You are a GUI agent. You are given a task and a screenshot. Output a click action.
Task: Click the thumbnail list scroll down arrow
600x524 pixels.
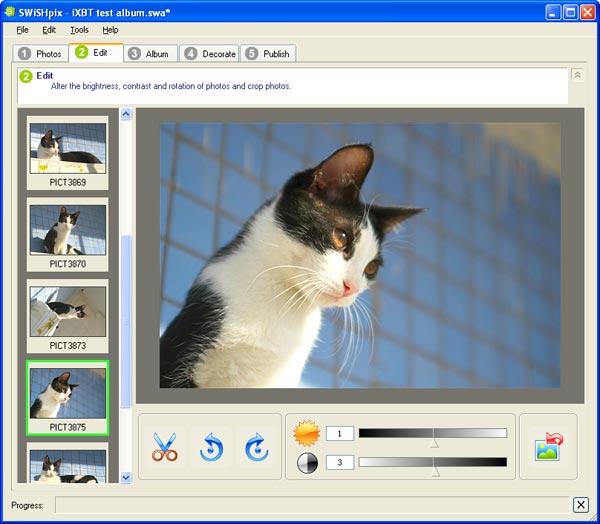[x=126, y=477]
